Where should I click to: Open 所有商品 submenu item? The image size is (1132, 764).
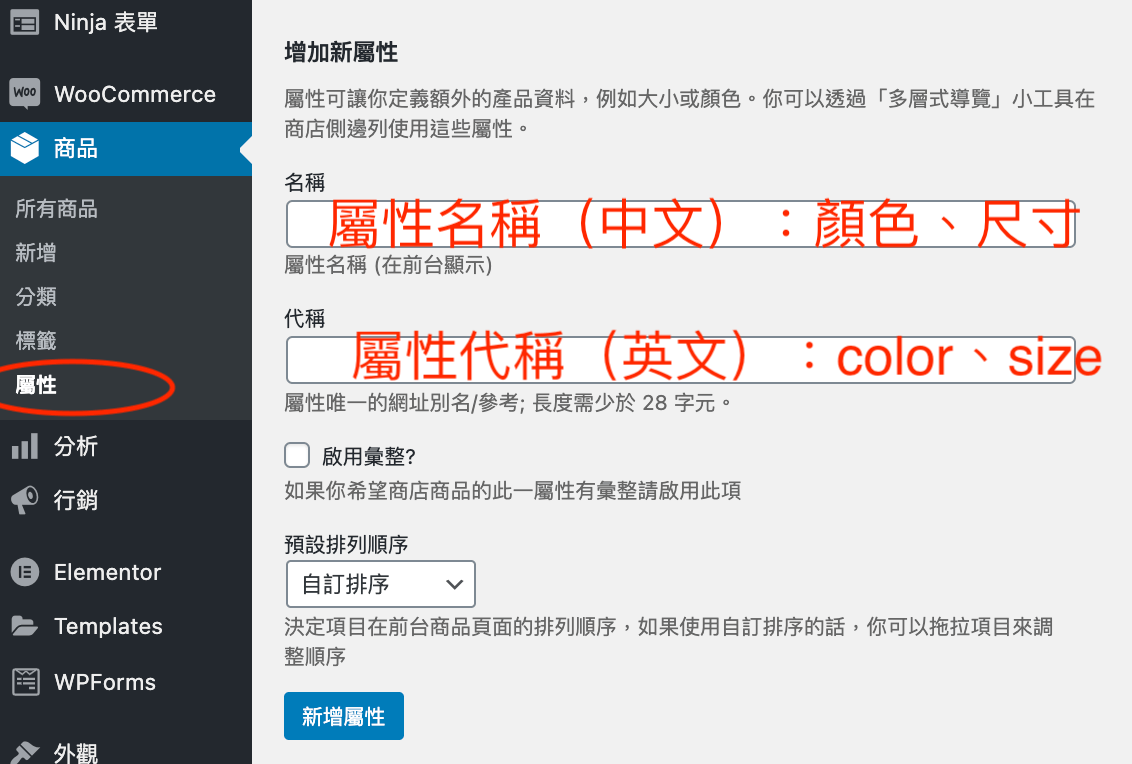[x=57, y=209]
